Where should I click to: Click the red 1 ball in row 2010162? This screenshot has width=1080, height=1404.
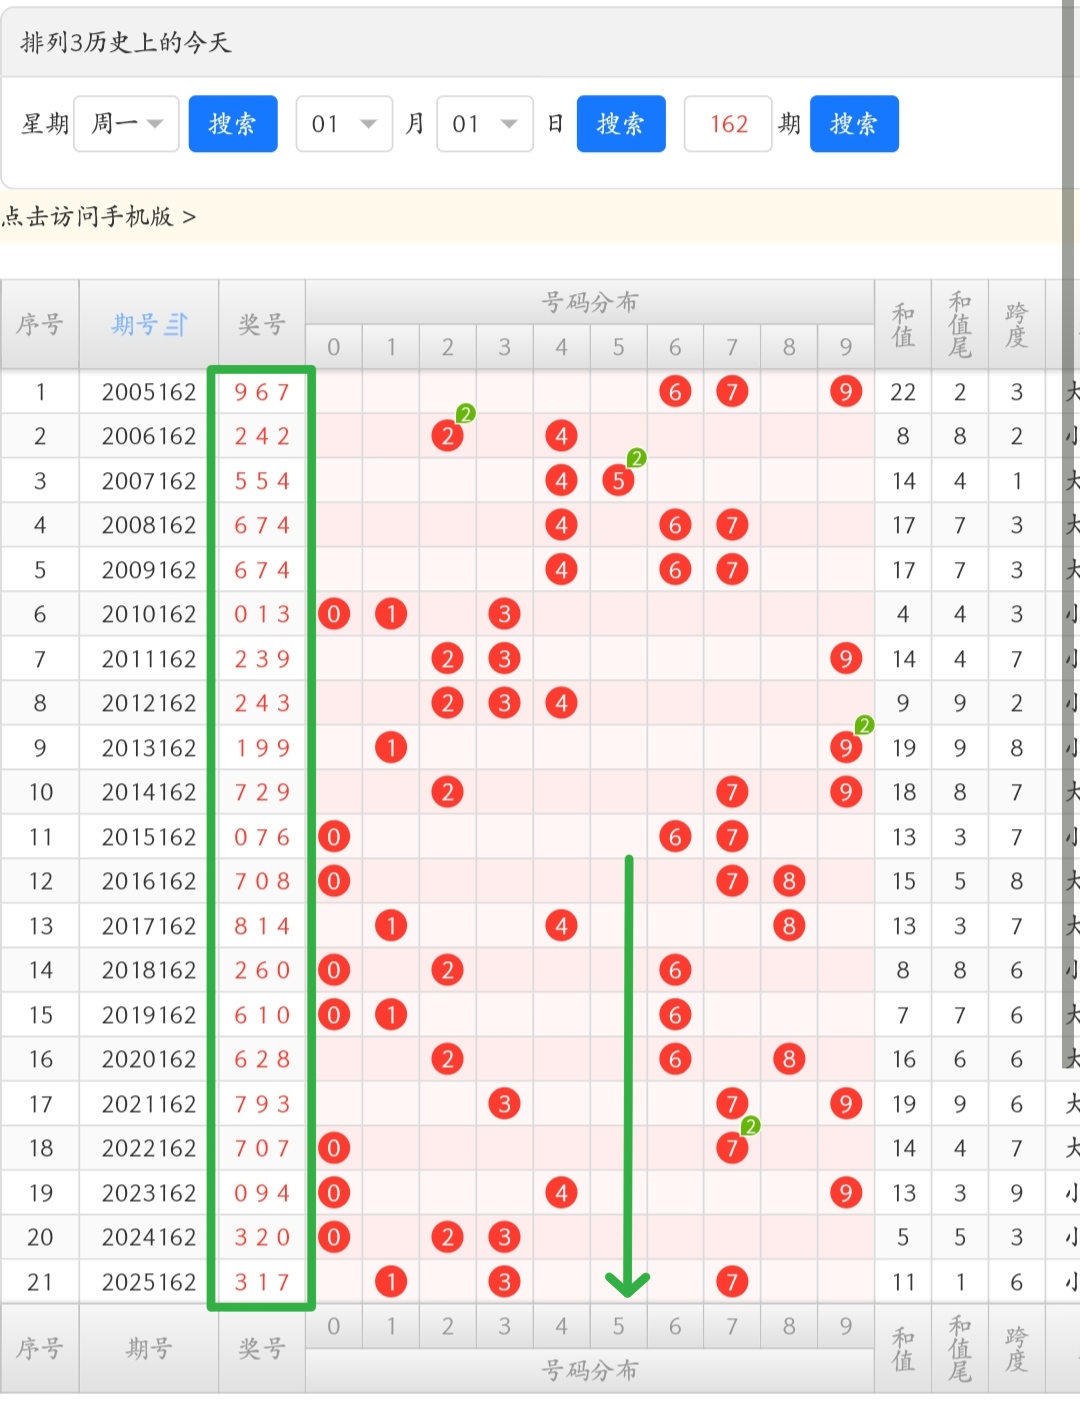[x=391, y=614]
